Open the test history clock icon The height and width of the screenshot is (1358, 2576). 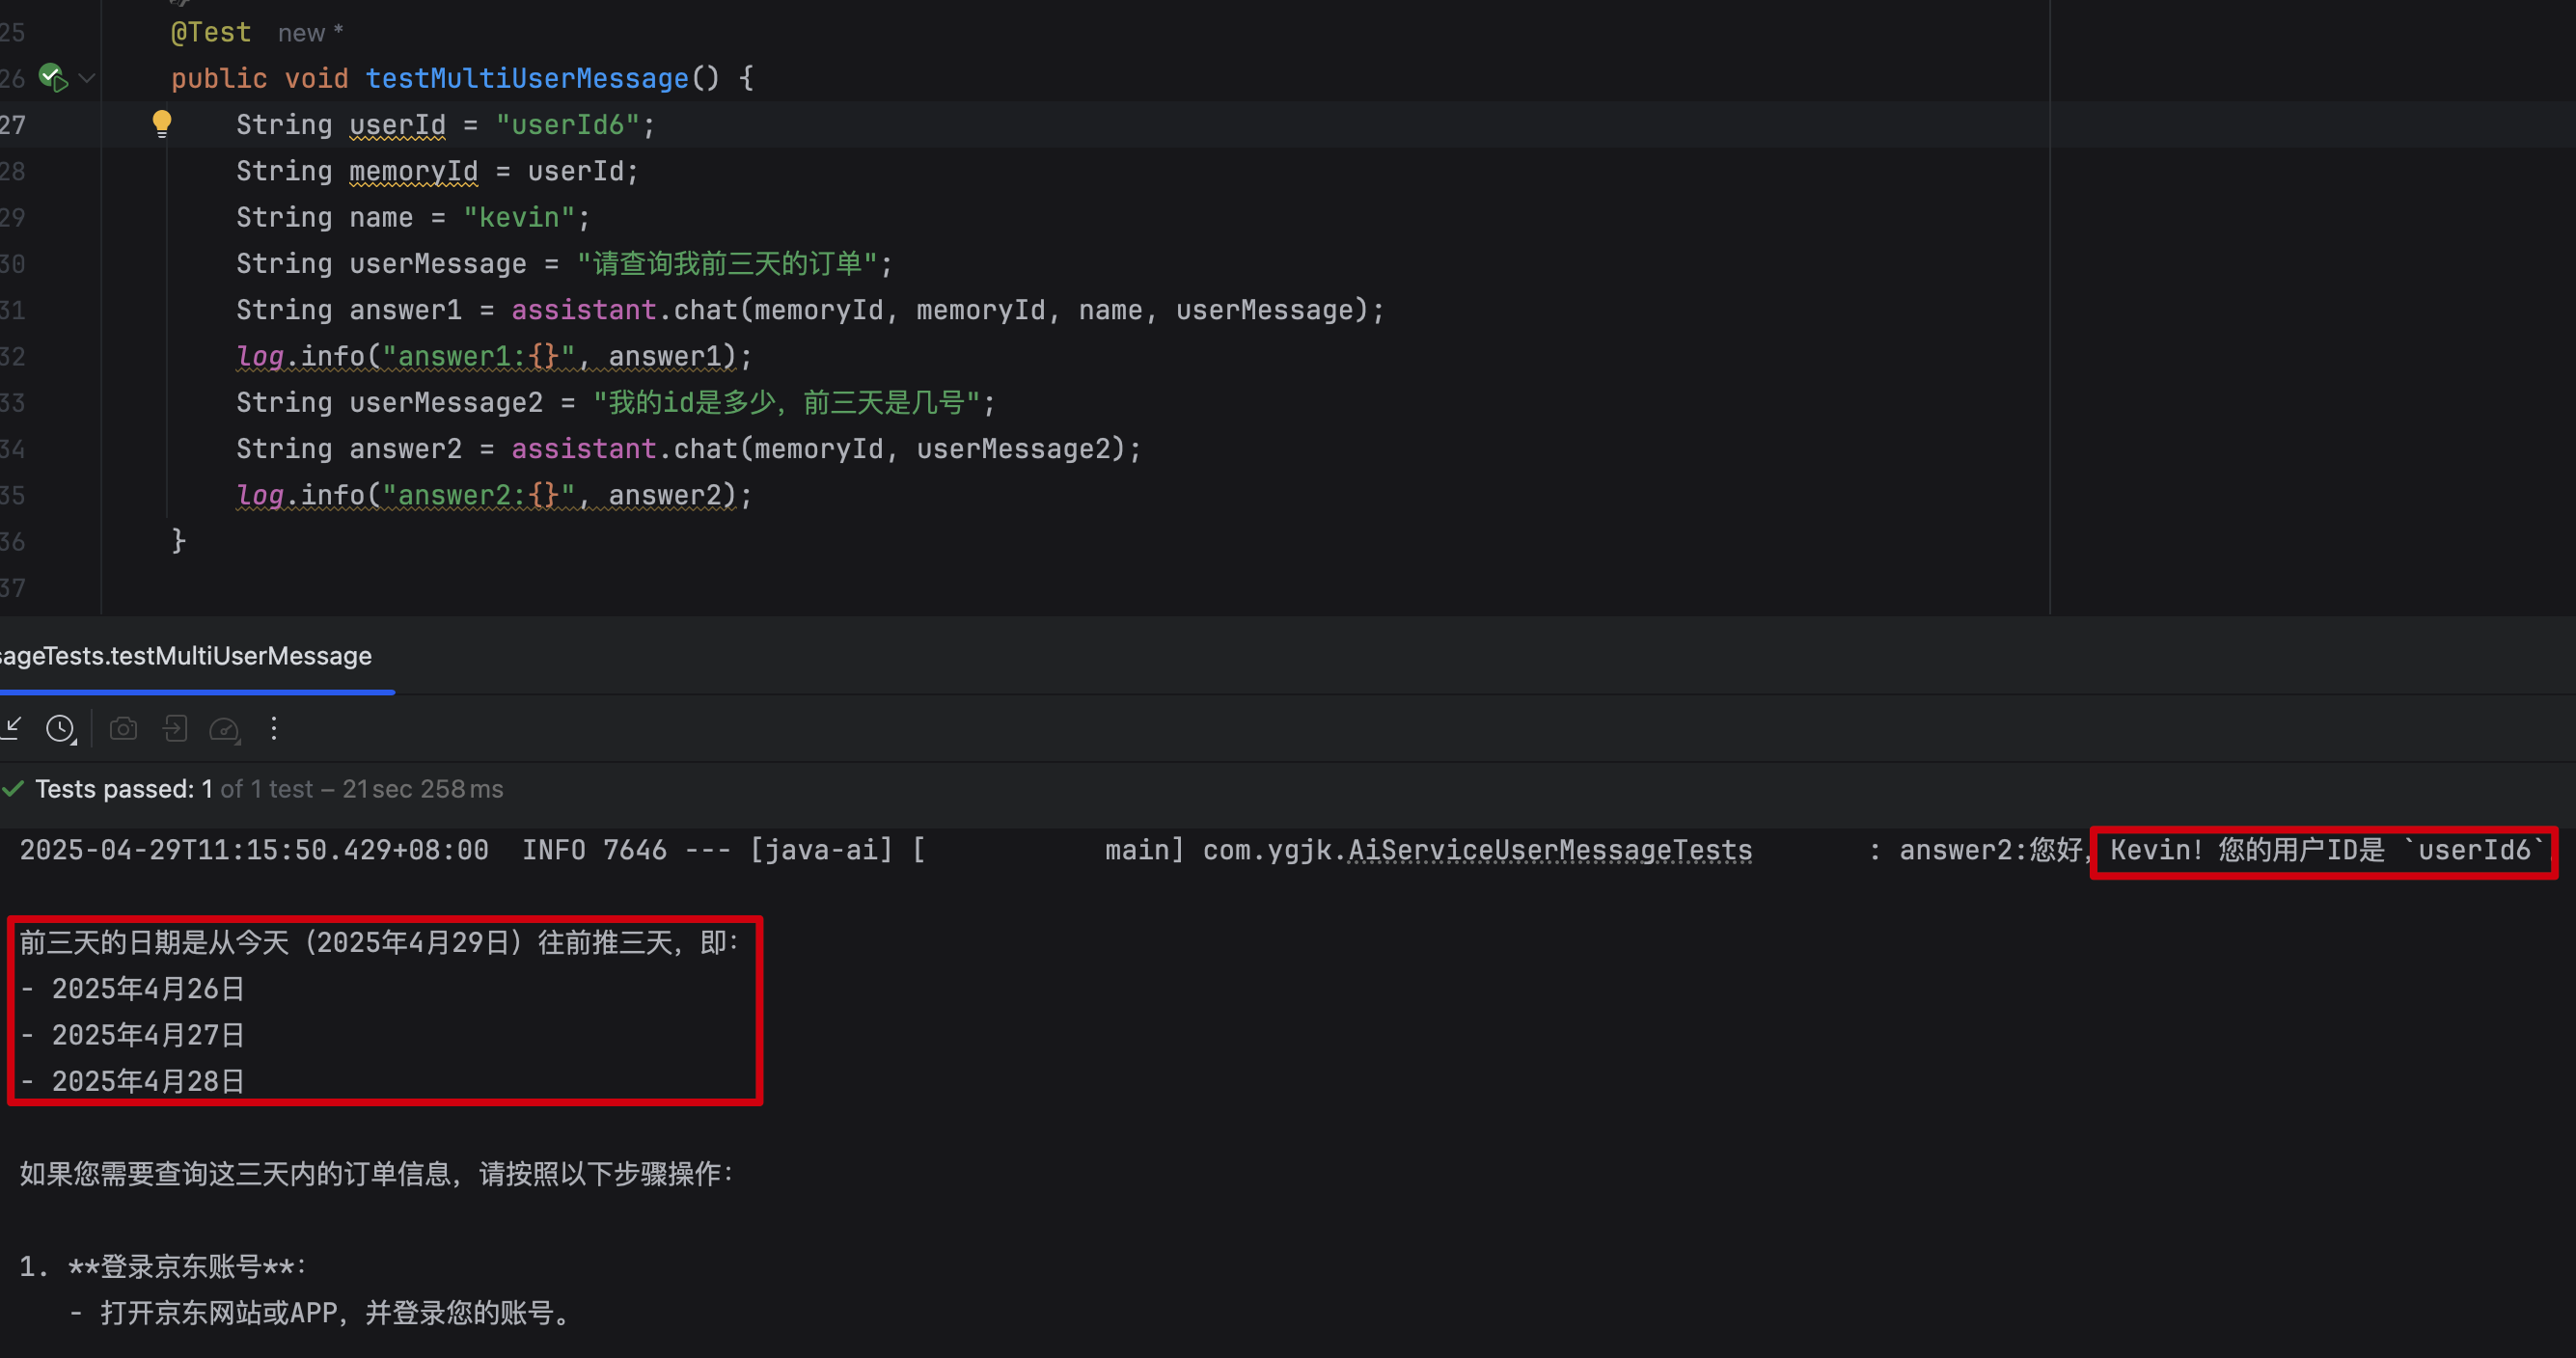(60, 729)
